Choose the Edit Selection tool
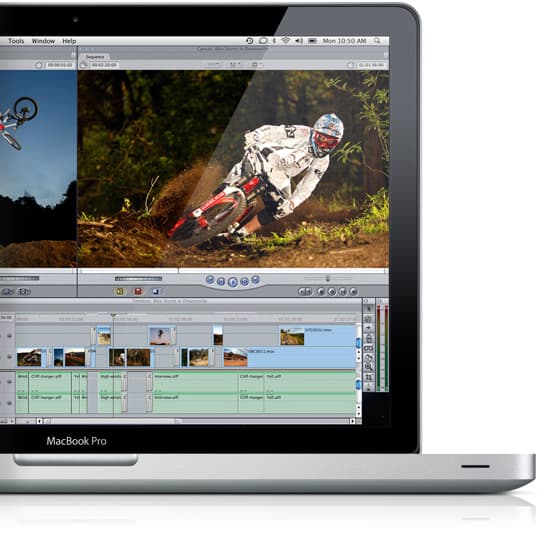540x538 pixels. pos(368,319)
